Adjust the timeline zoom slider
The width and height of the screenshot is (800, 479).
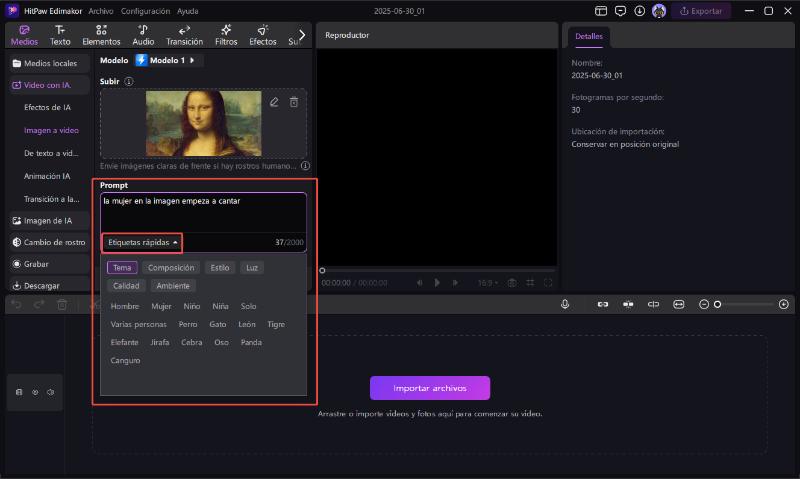(717, 305)
